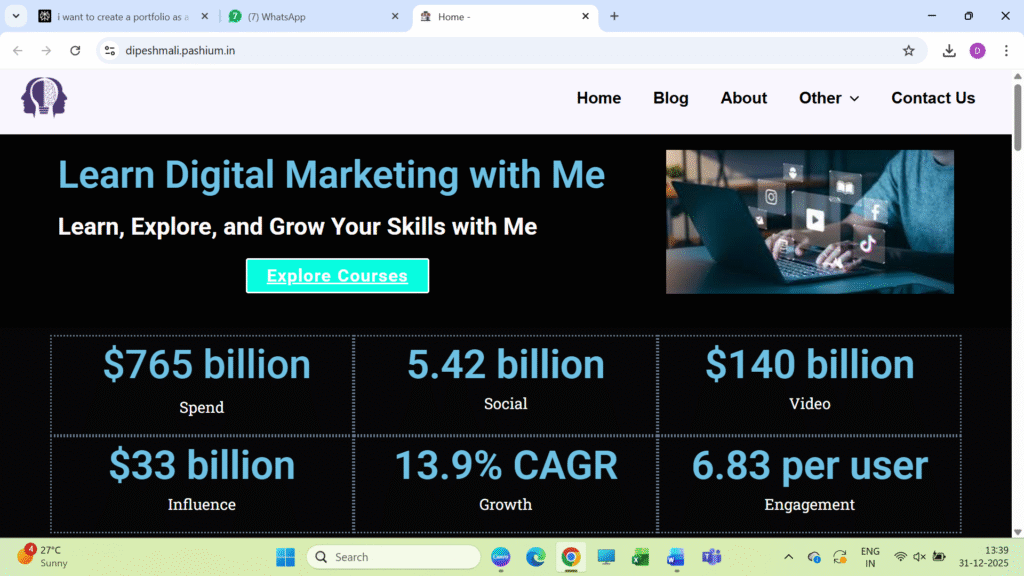Expand the Other menu in site navigation

829,98
